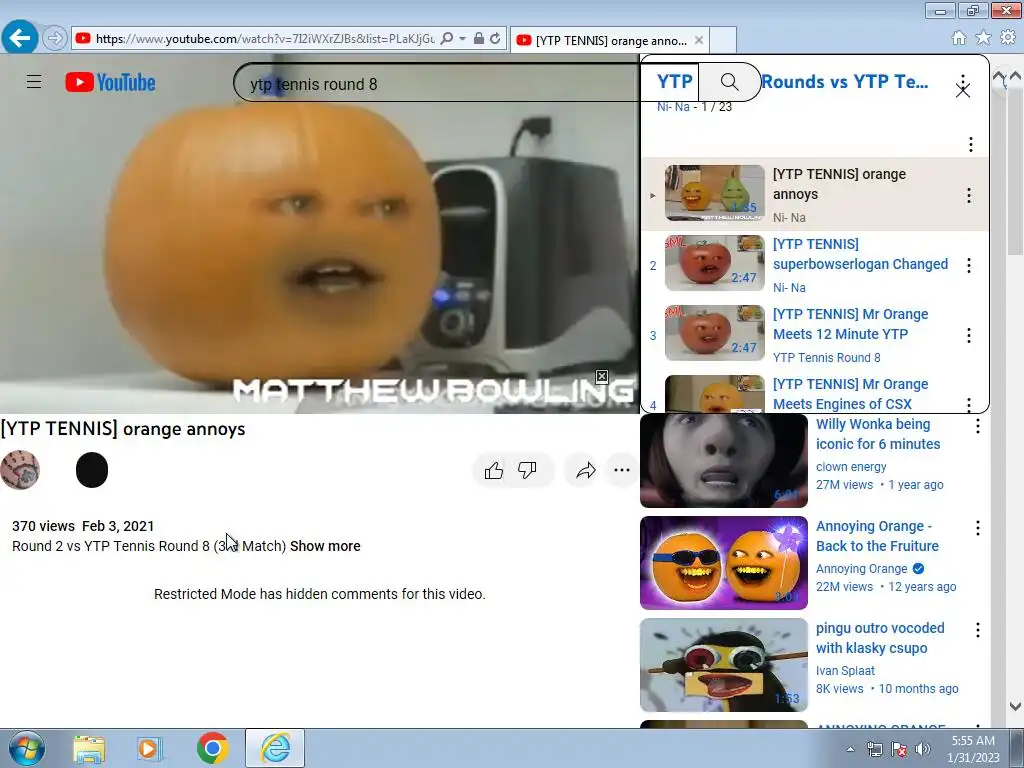Click Ivan Splaat channel name
This screenshot has height=768, width=1024.
click(x=845, y=671)
